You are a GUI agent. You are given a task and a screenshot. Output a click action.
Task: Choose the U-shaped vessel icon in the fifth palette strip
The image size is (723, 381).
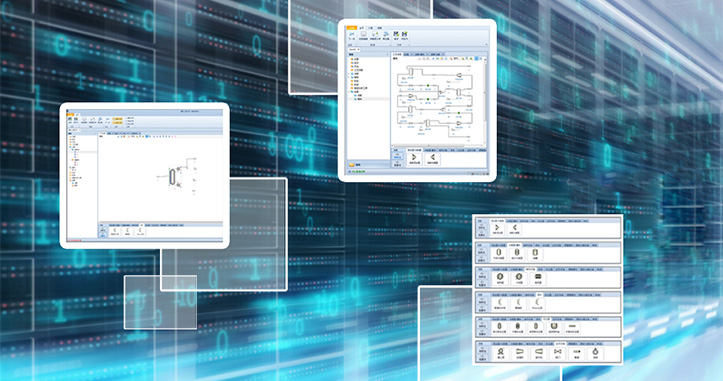click(x=553, y=327)
